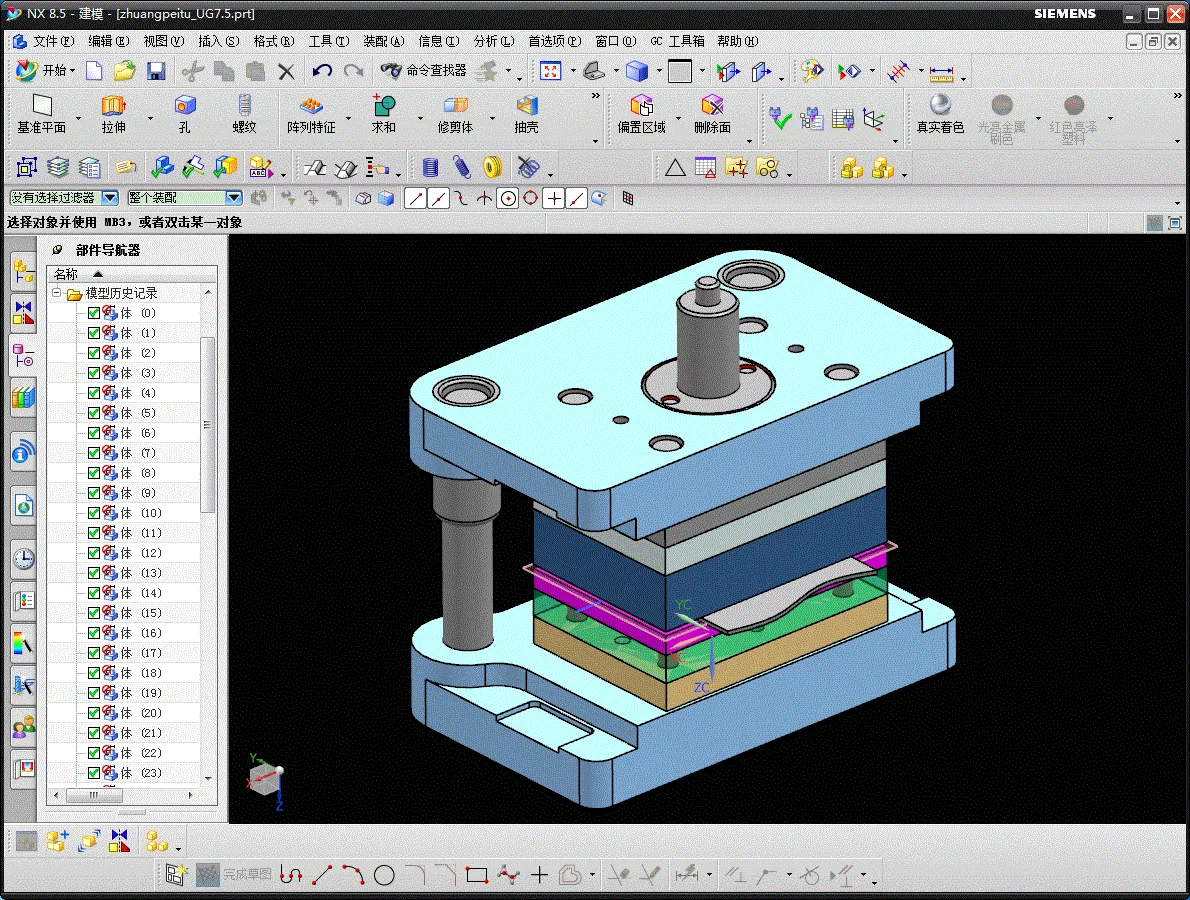
Task: Select the 偏置区域 offset region tool
Action: point(641,106)
